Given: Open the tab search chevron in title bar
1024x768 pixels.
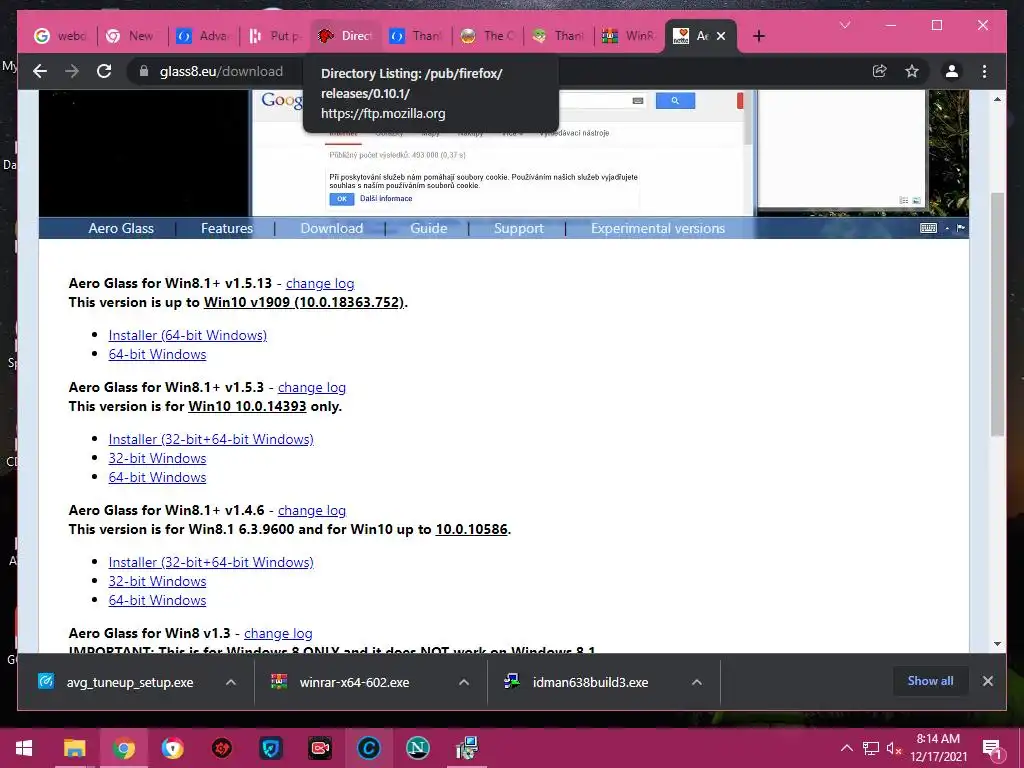Looking at the screenshot, I should (x=845, y=25).
